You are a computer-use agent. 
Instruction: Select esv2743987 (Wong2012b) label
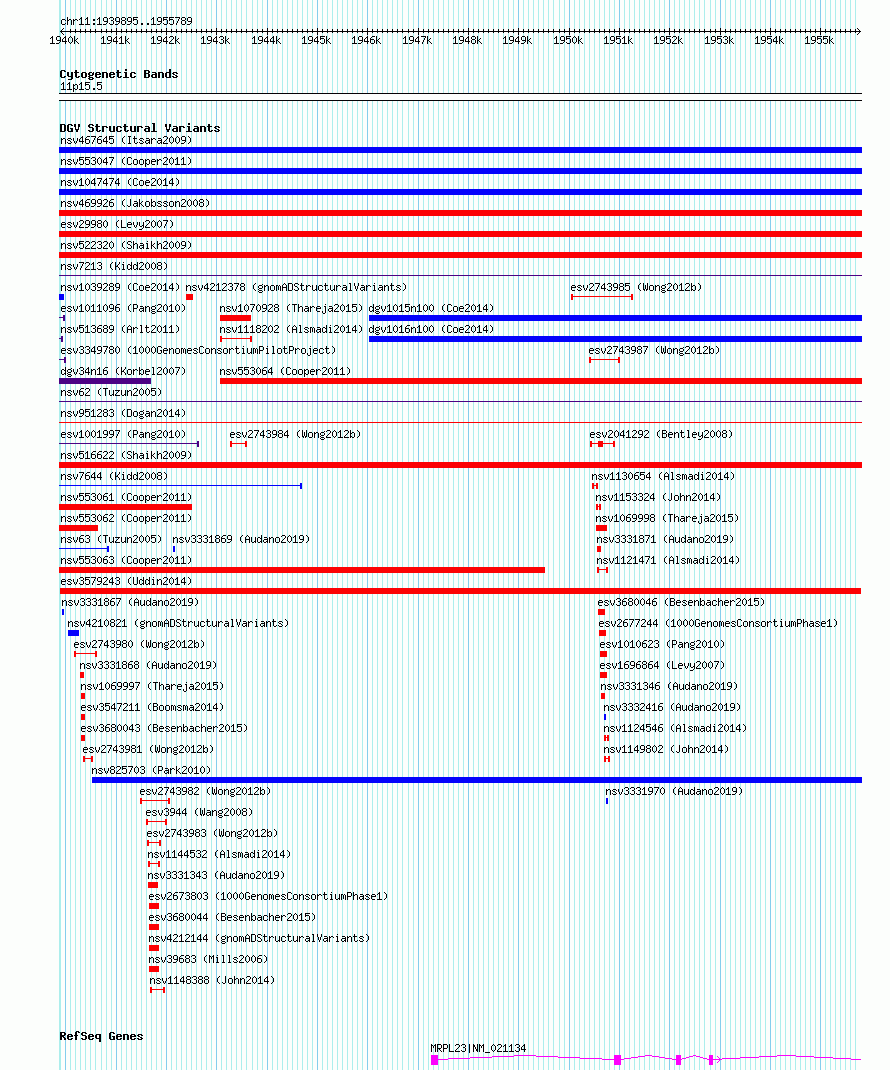(x=654, y=350)
